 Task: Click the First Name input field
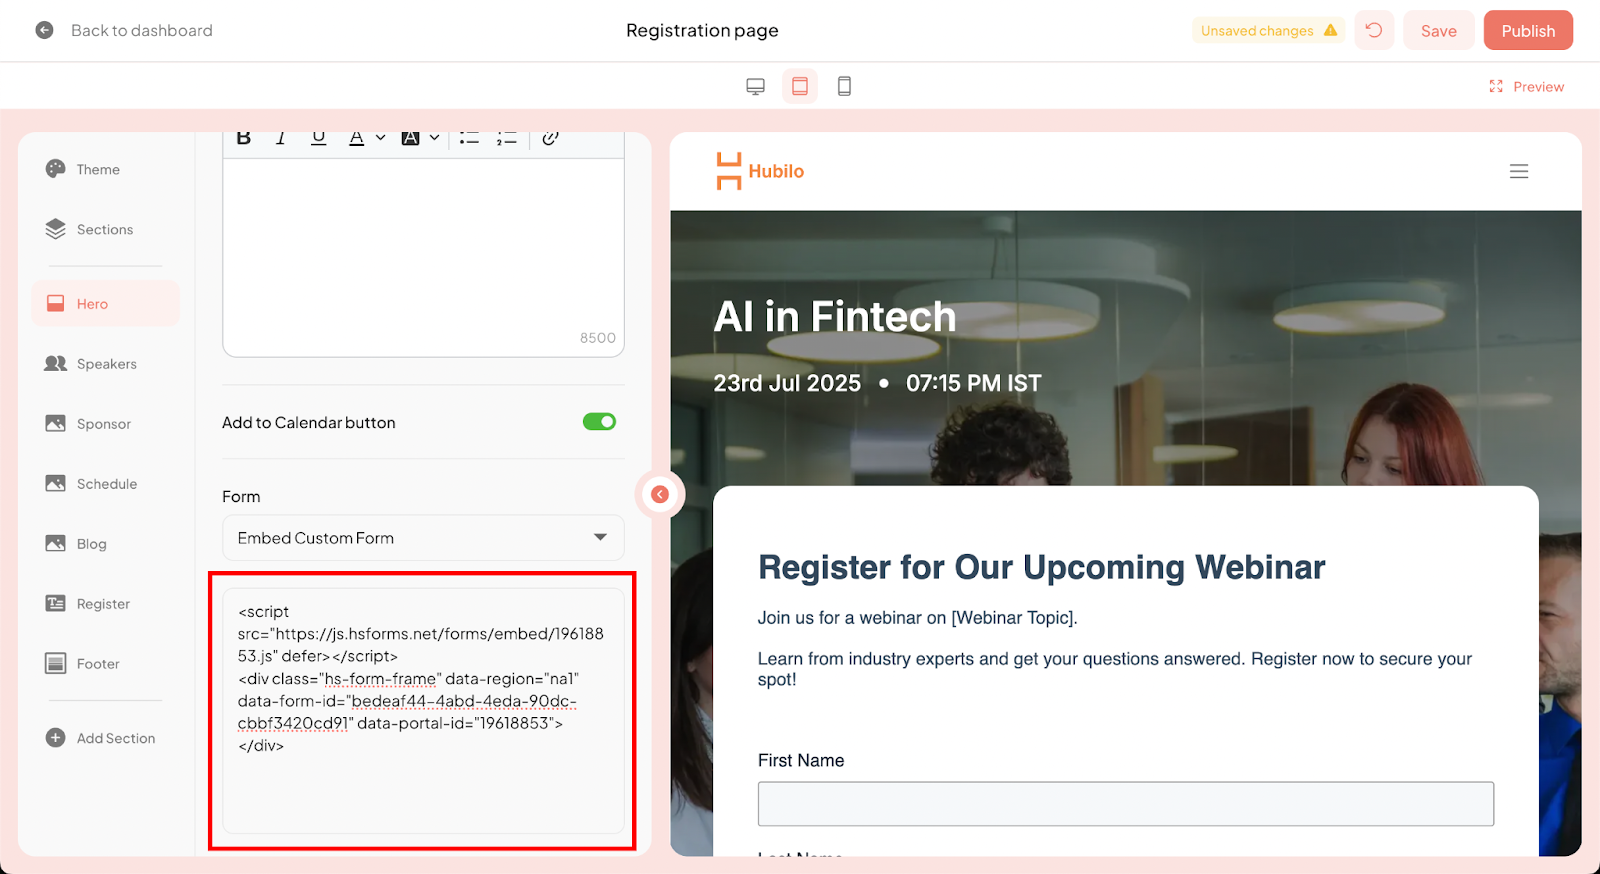1126,804
